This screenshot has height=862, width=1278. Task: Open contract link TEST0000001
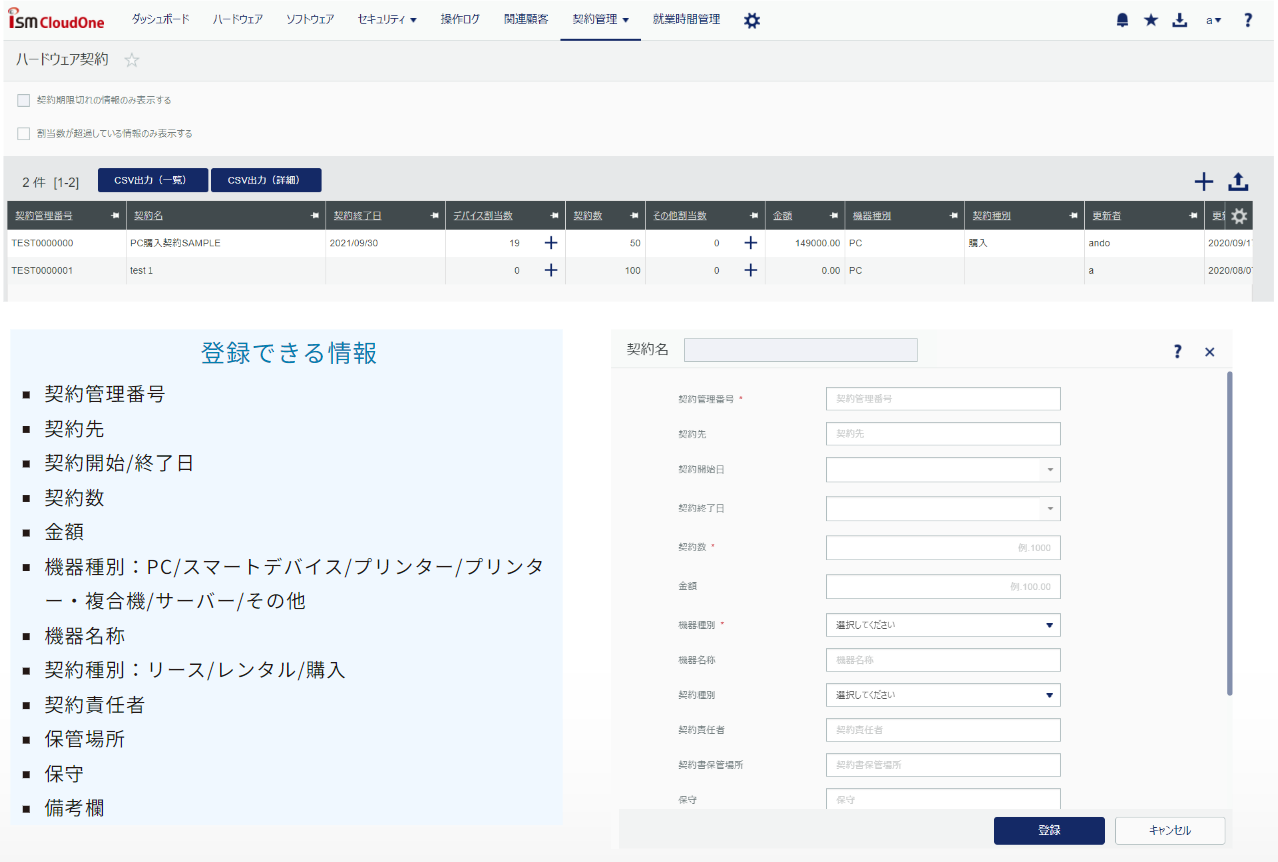[42, 270]
